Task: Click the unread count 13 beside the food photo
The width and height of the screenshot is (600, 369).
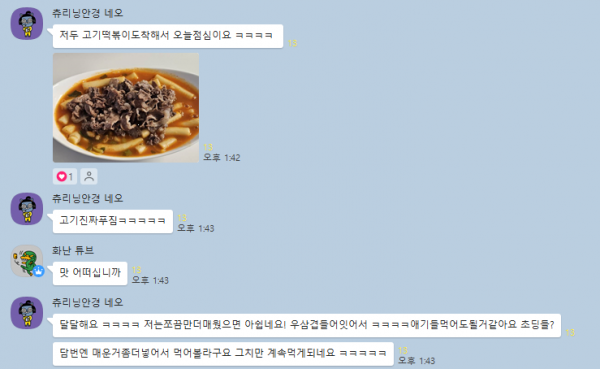Action: click(x=208, y=147)
